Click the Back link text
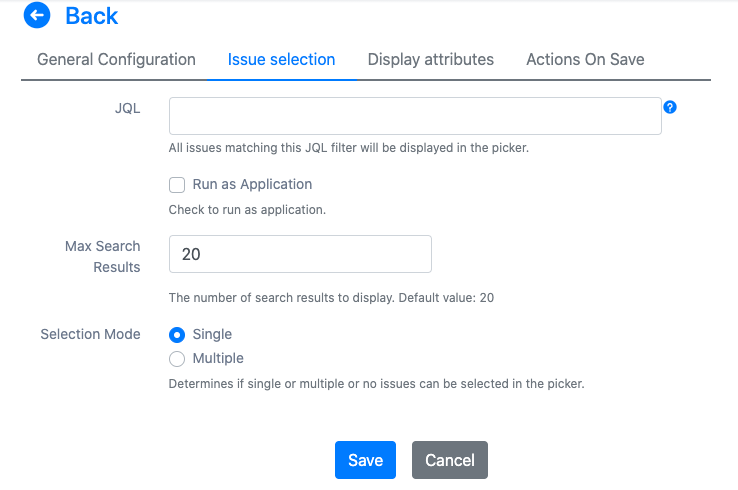 (92, 16)
